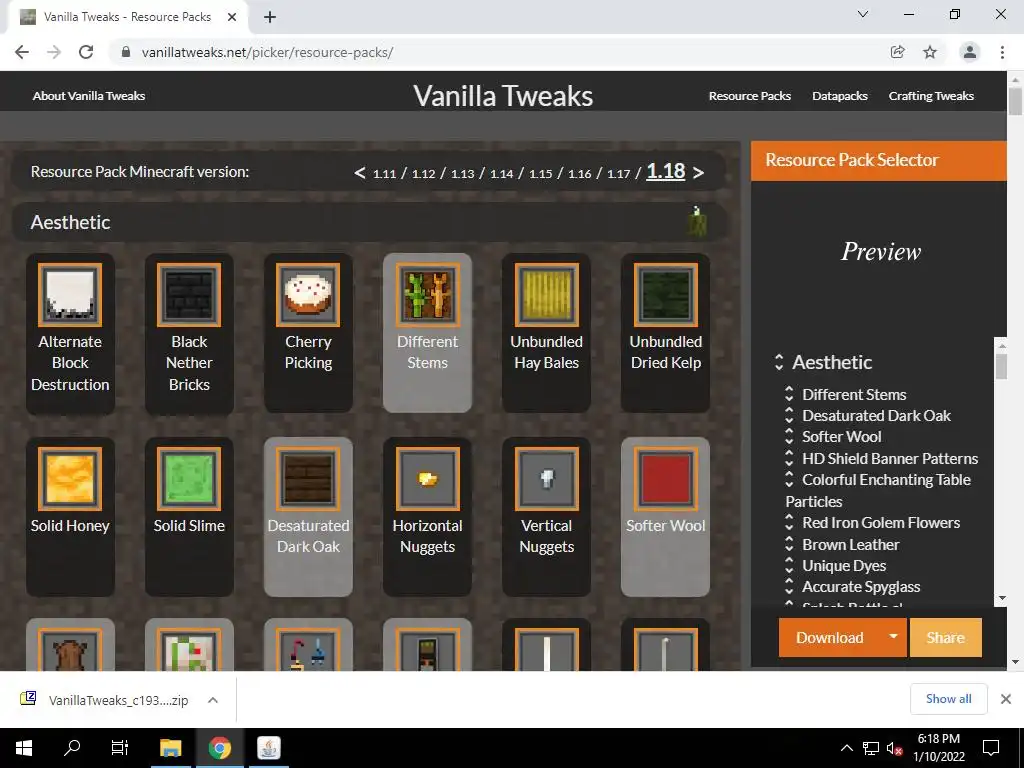Click the pack selector list scrollbar
The width and height of the screenshot is (1024, 768).
pyautogui.click(x=1001, y=366)
